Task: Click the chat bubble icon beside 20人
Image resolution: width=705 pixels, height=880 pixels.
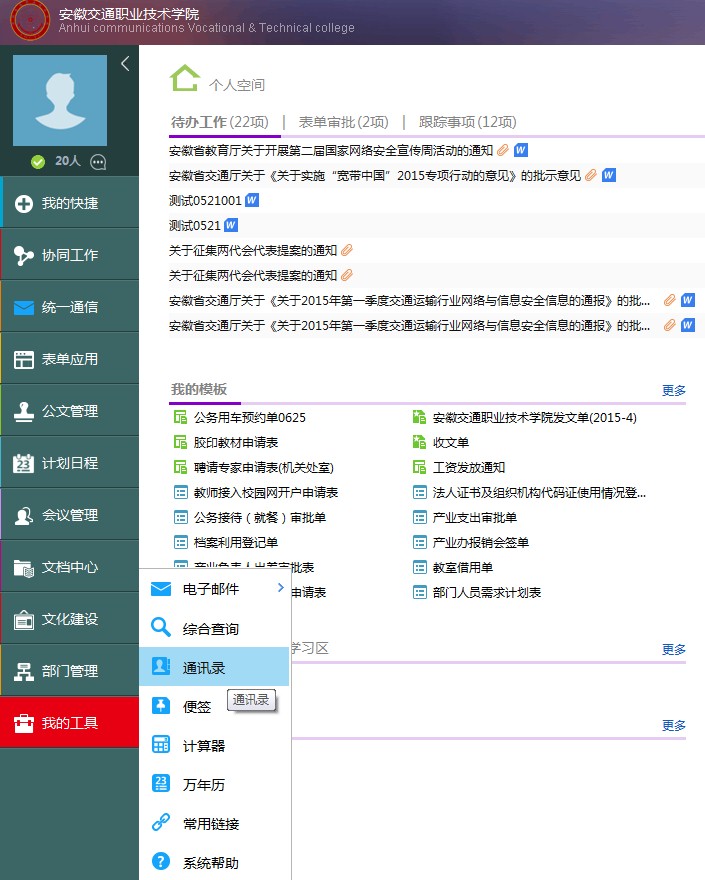Action: point(98,162)
